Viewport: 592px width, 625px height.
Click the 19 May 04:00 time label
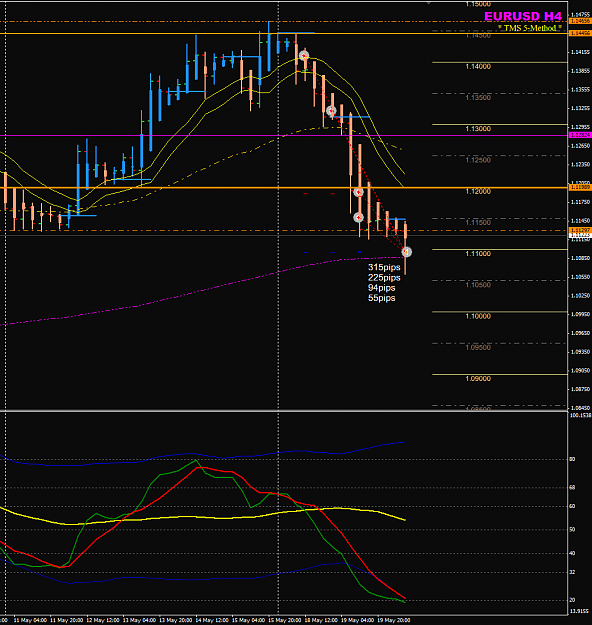[x=358, y=621]
